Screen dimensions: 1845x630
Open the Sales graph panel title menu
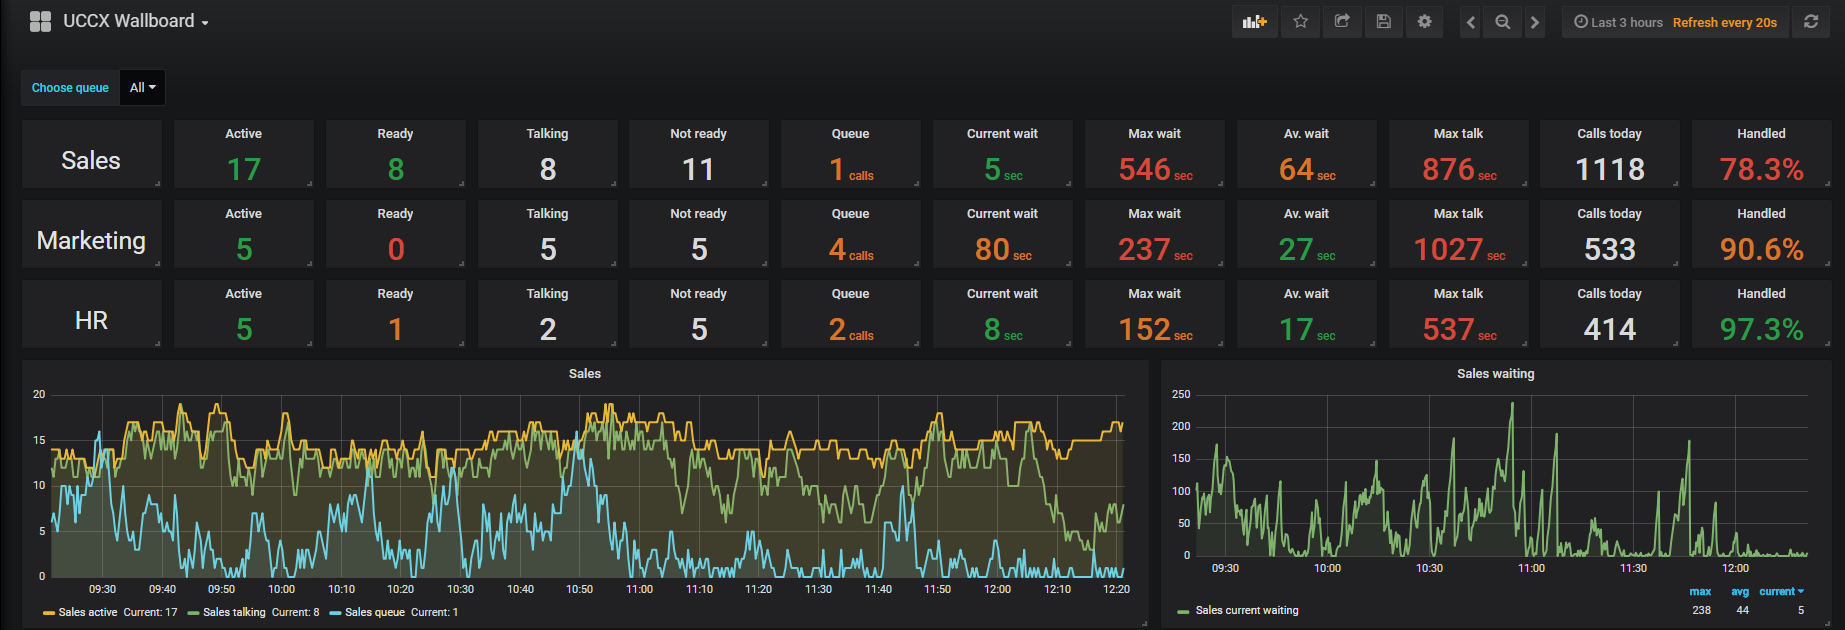(585, 374)
